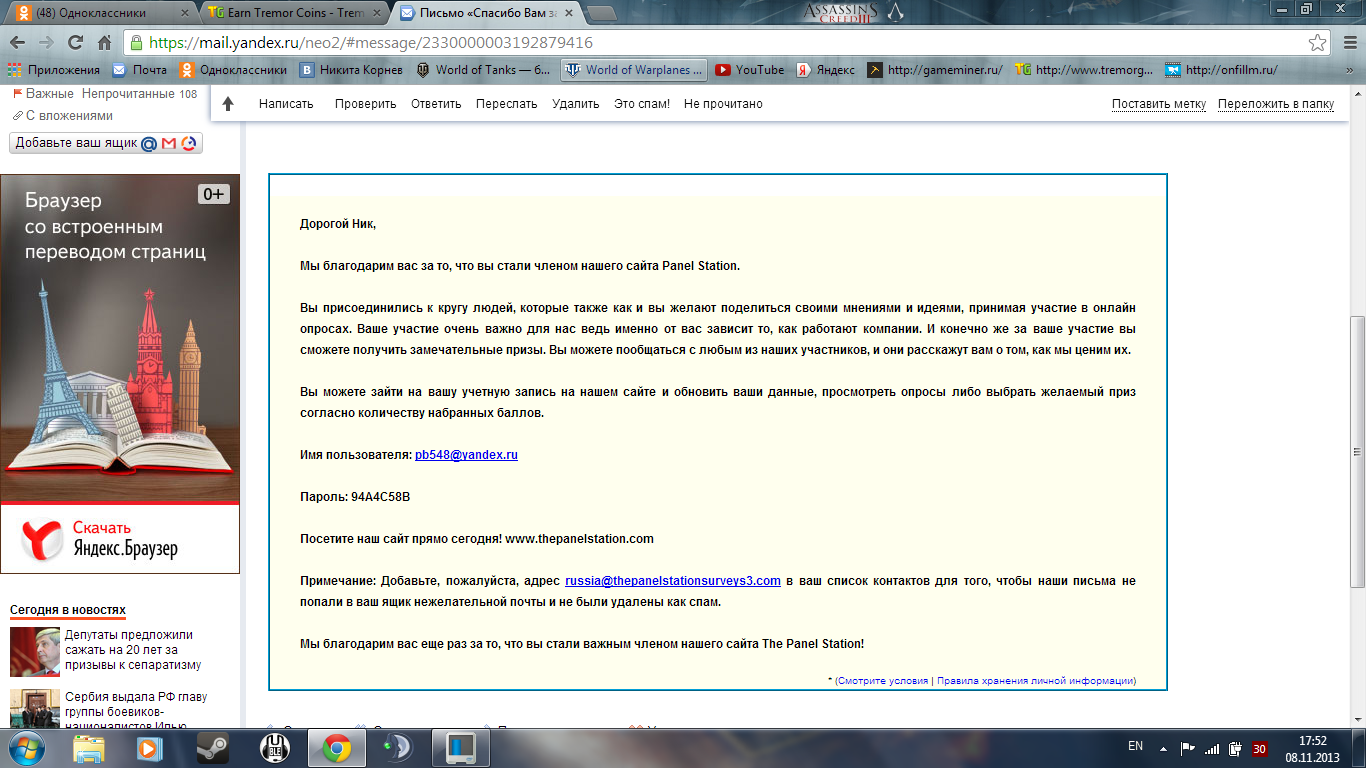
Task: Open the onfillm.ru bookmark
Action: tap(1221, 70)
